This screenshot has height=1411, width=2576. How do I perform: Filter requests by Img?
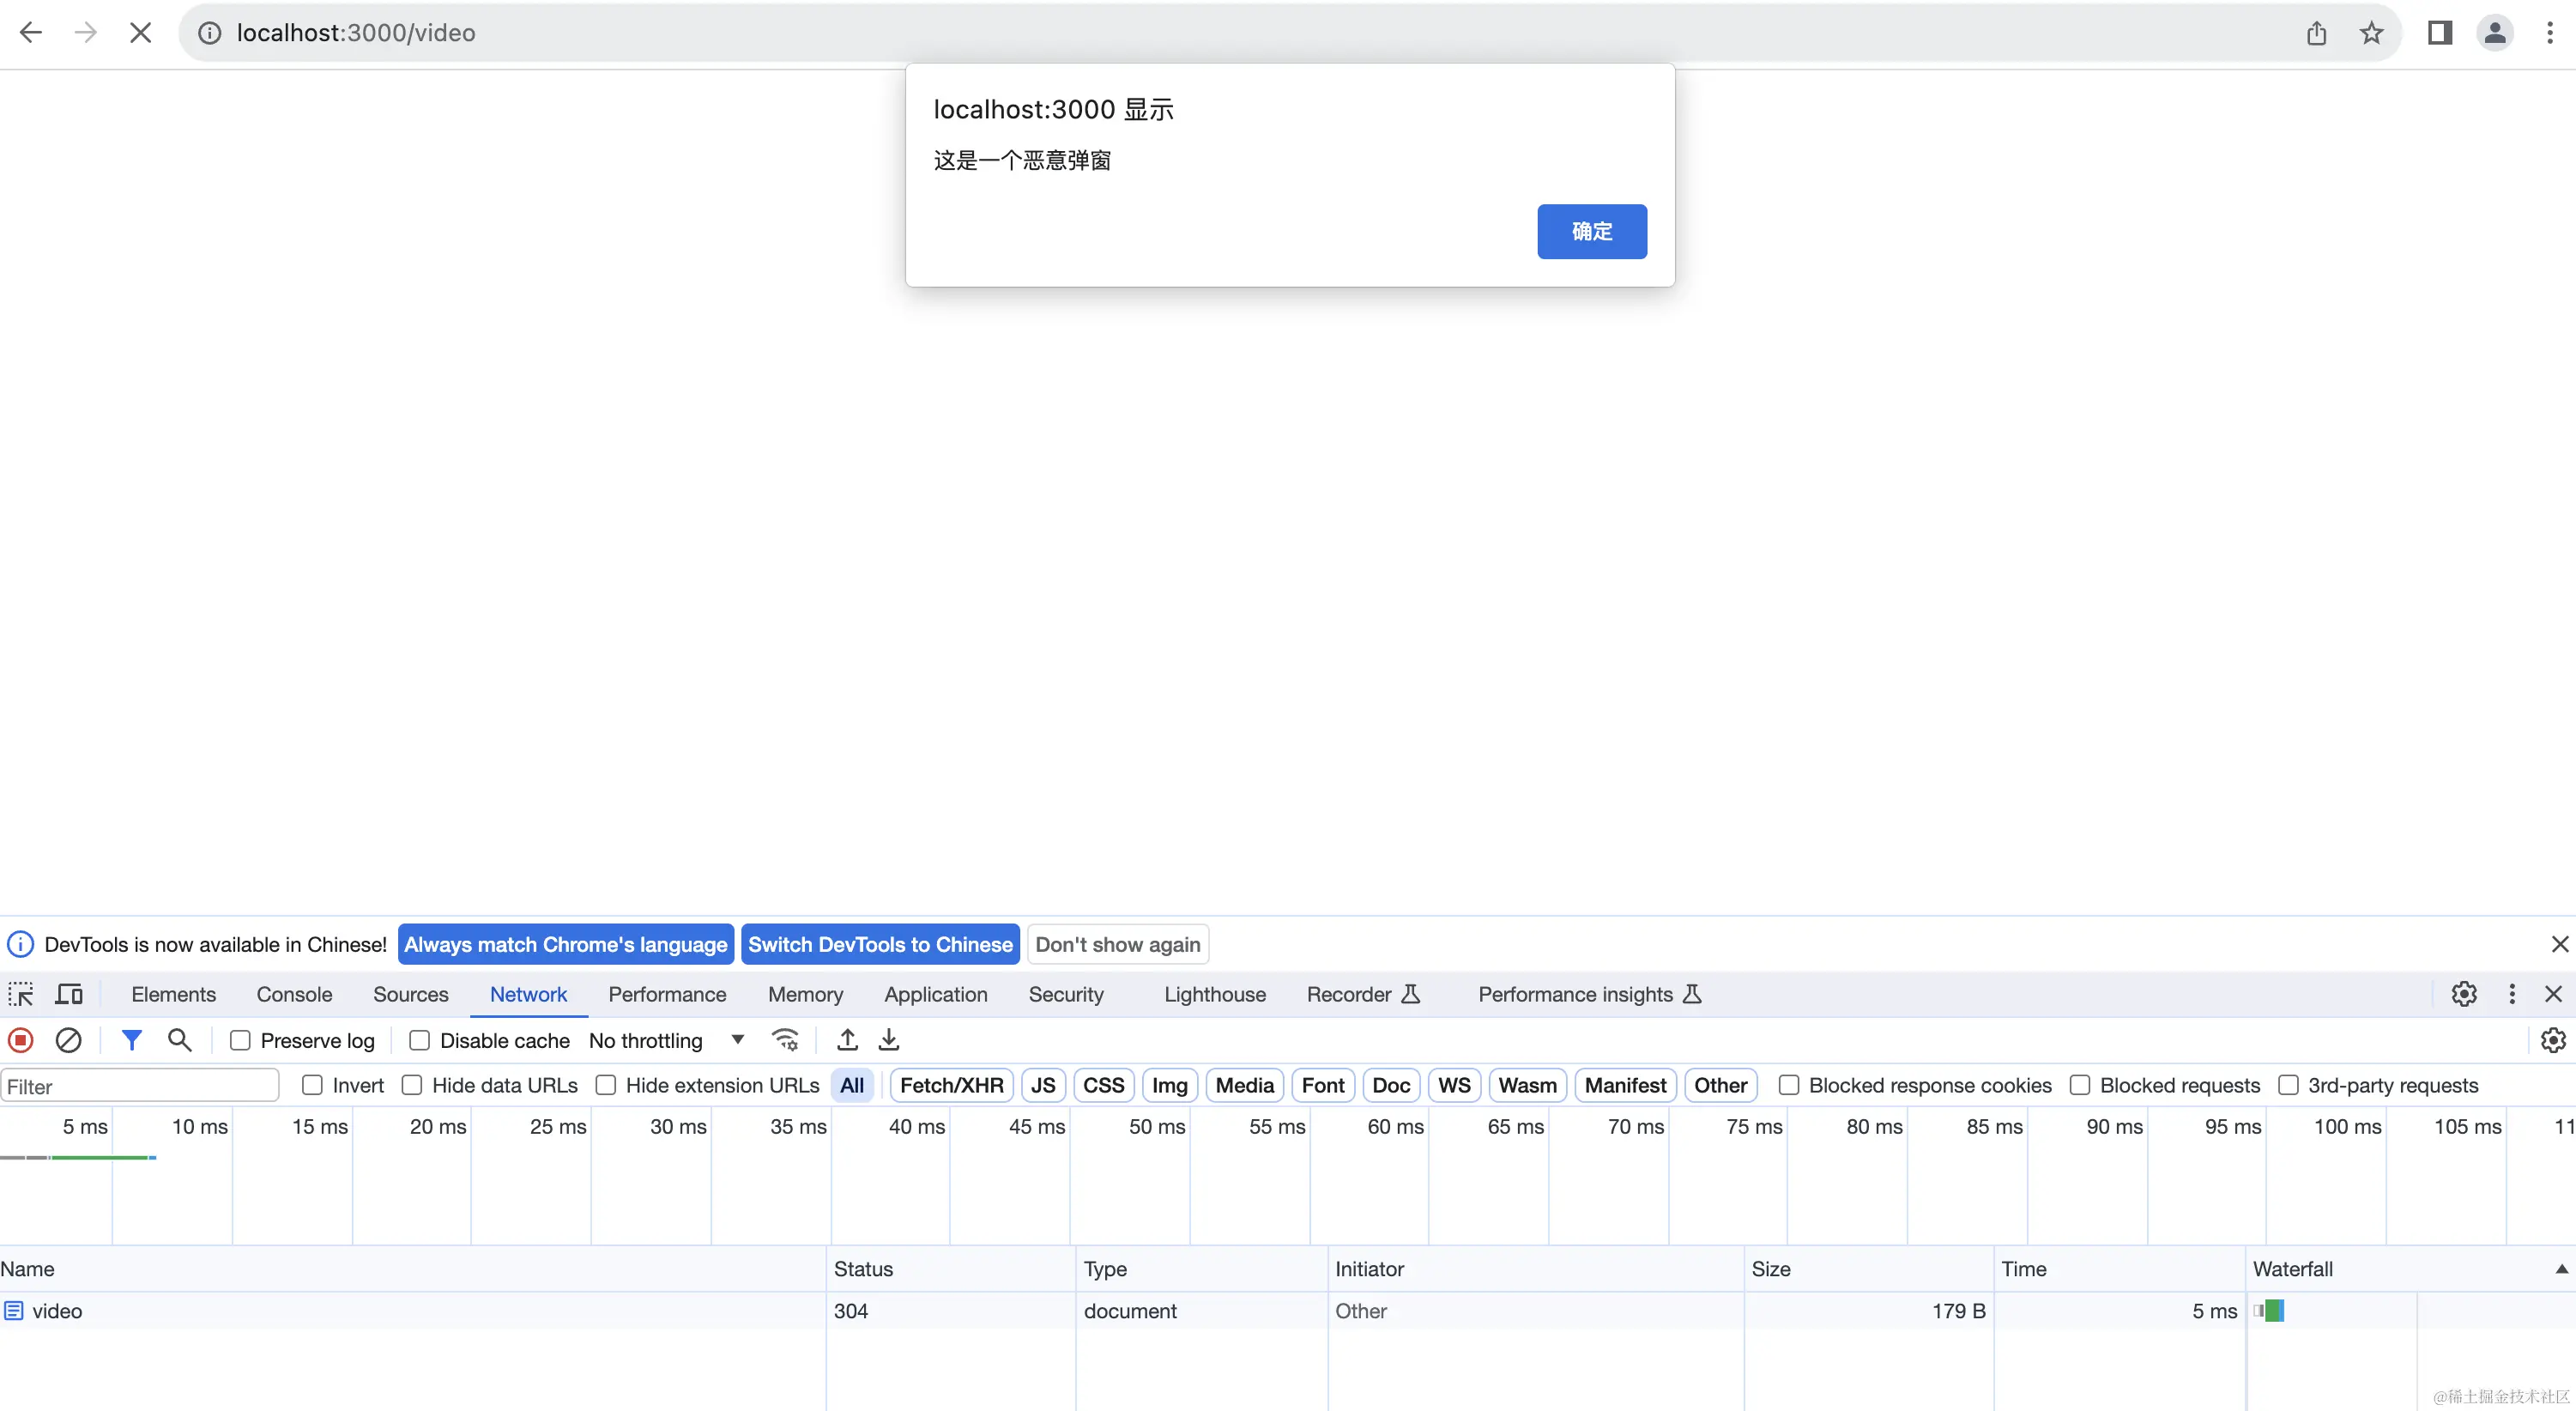pyautogui.click(x=1170, y=1085)
